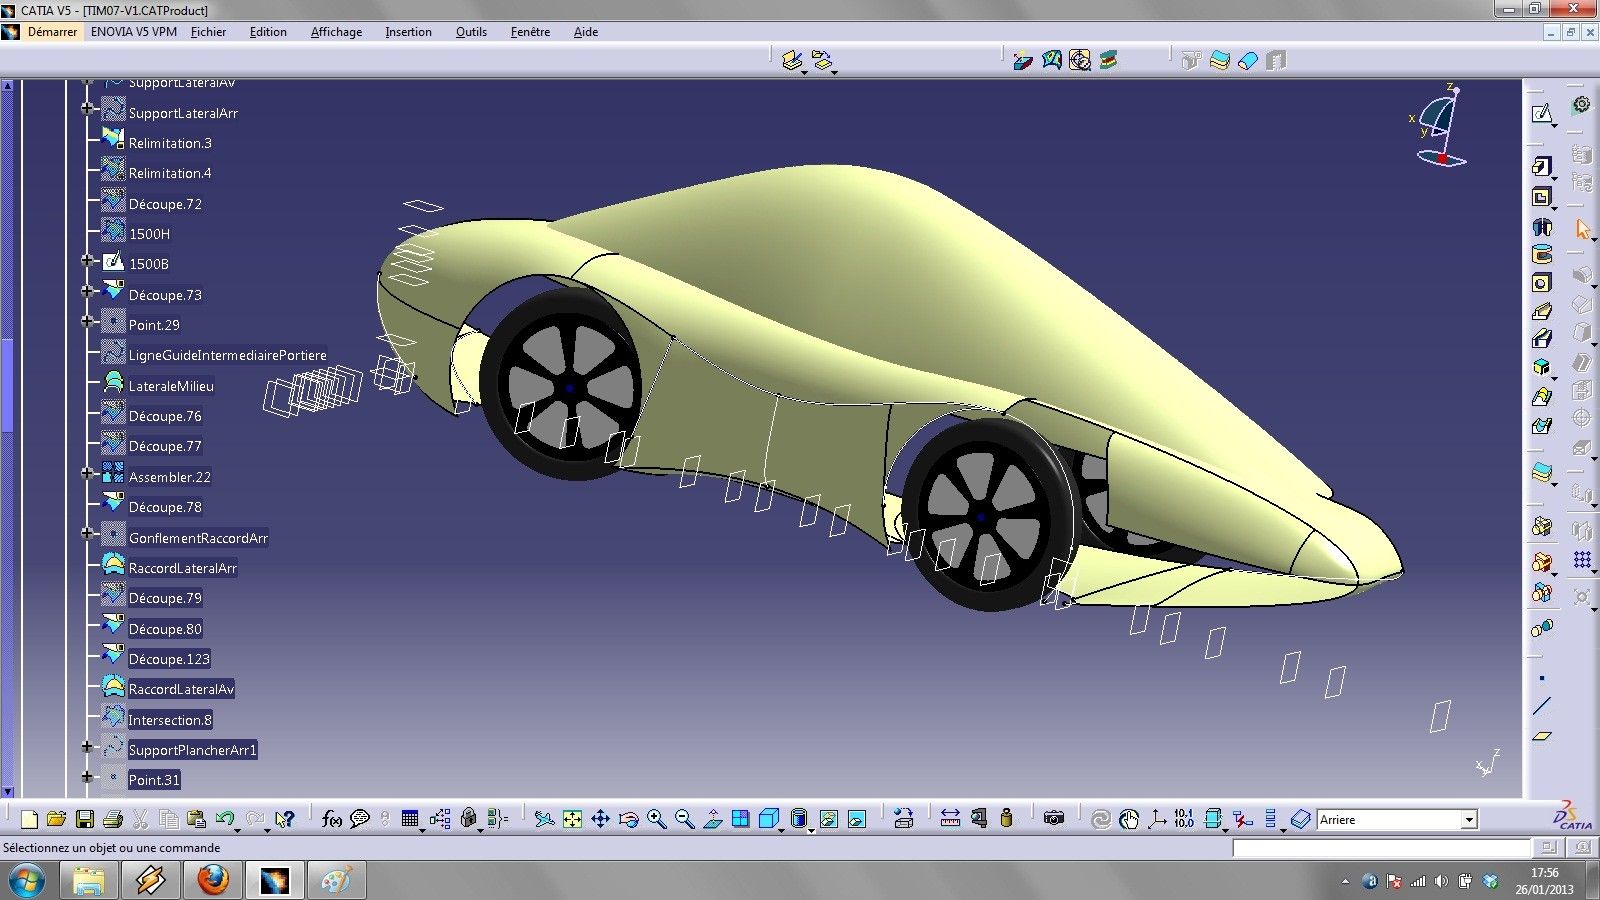This screenshot has width=1600, height=900.
Task: Open the Insertion menu
Action: click(408, 32)
